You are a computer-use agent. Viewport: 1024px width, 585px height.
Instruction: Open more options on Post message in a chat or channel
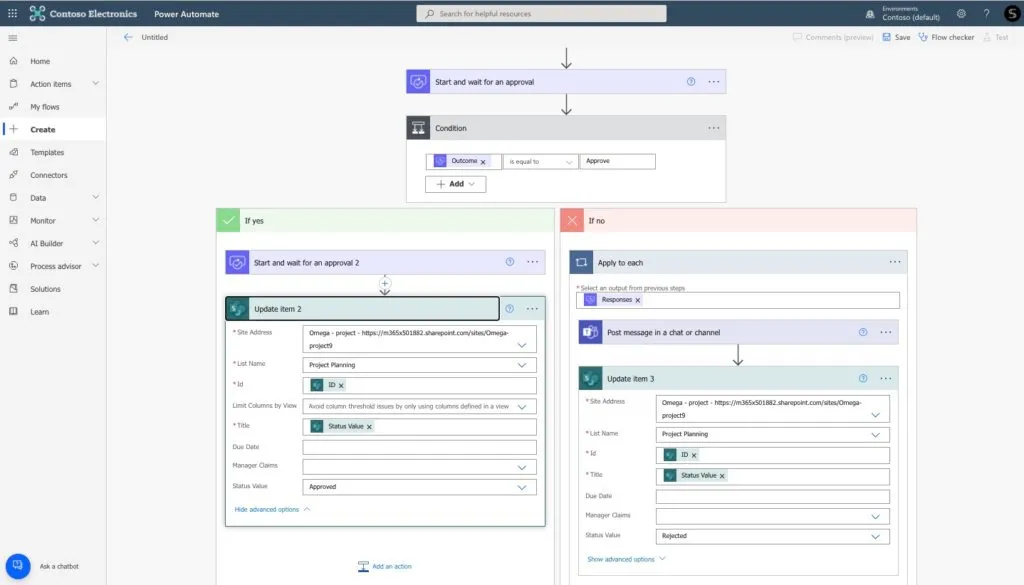coord(886,332)
